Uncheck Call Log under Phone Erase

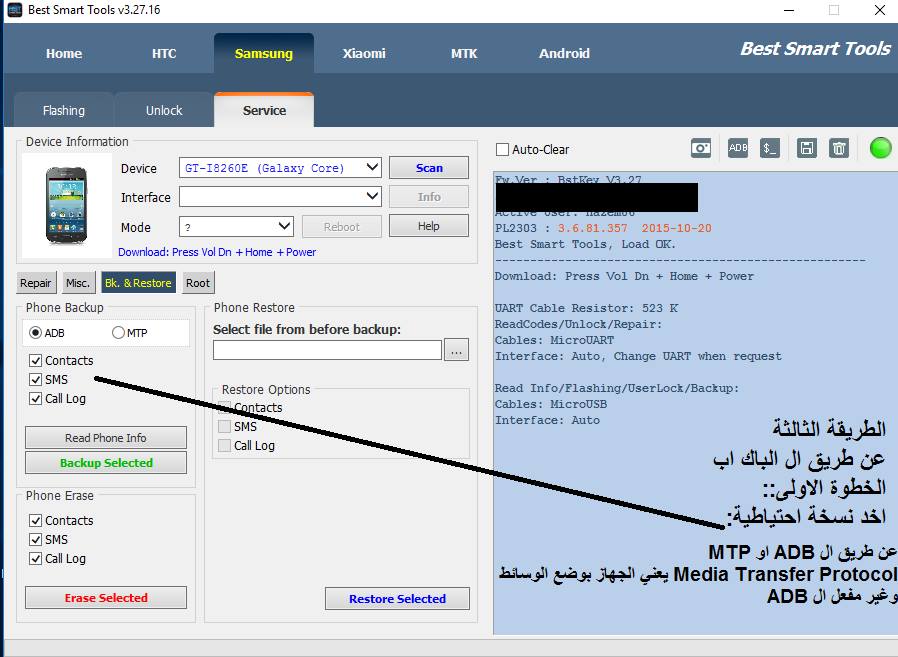pyautogui.click(x=36, y=558)
